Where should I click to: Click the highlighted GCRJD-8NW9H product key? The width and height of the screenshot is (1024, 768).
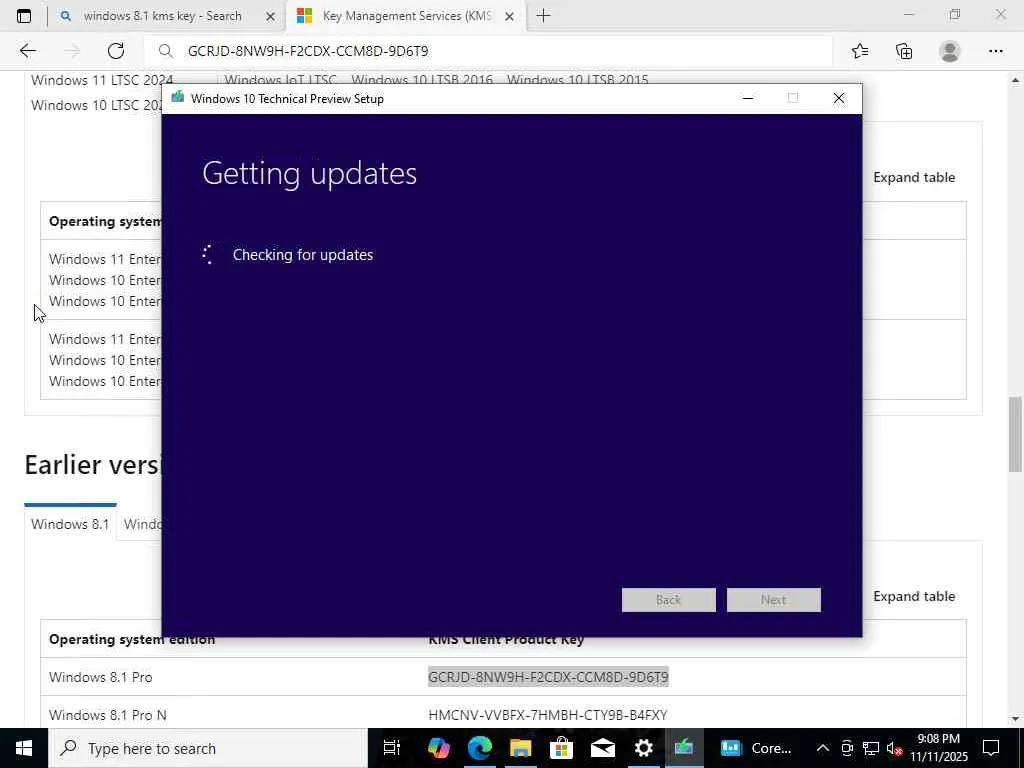(x=548, y=677)
